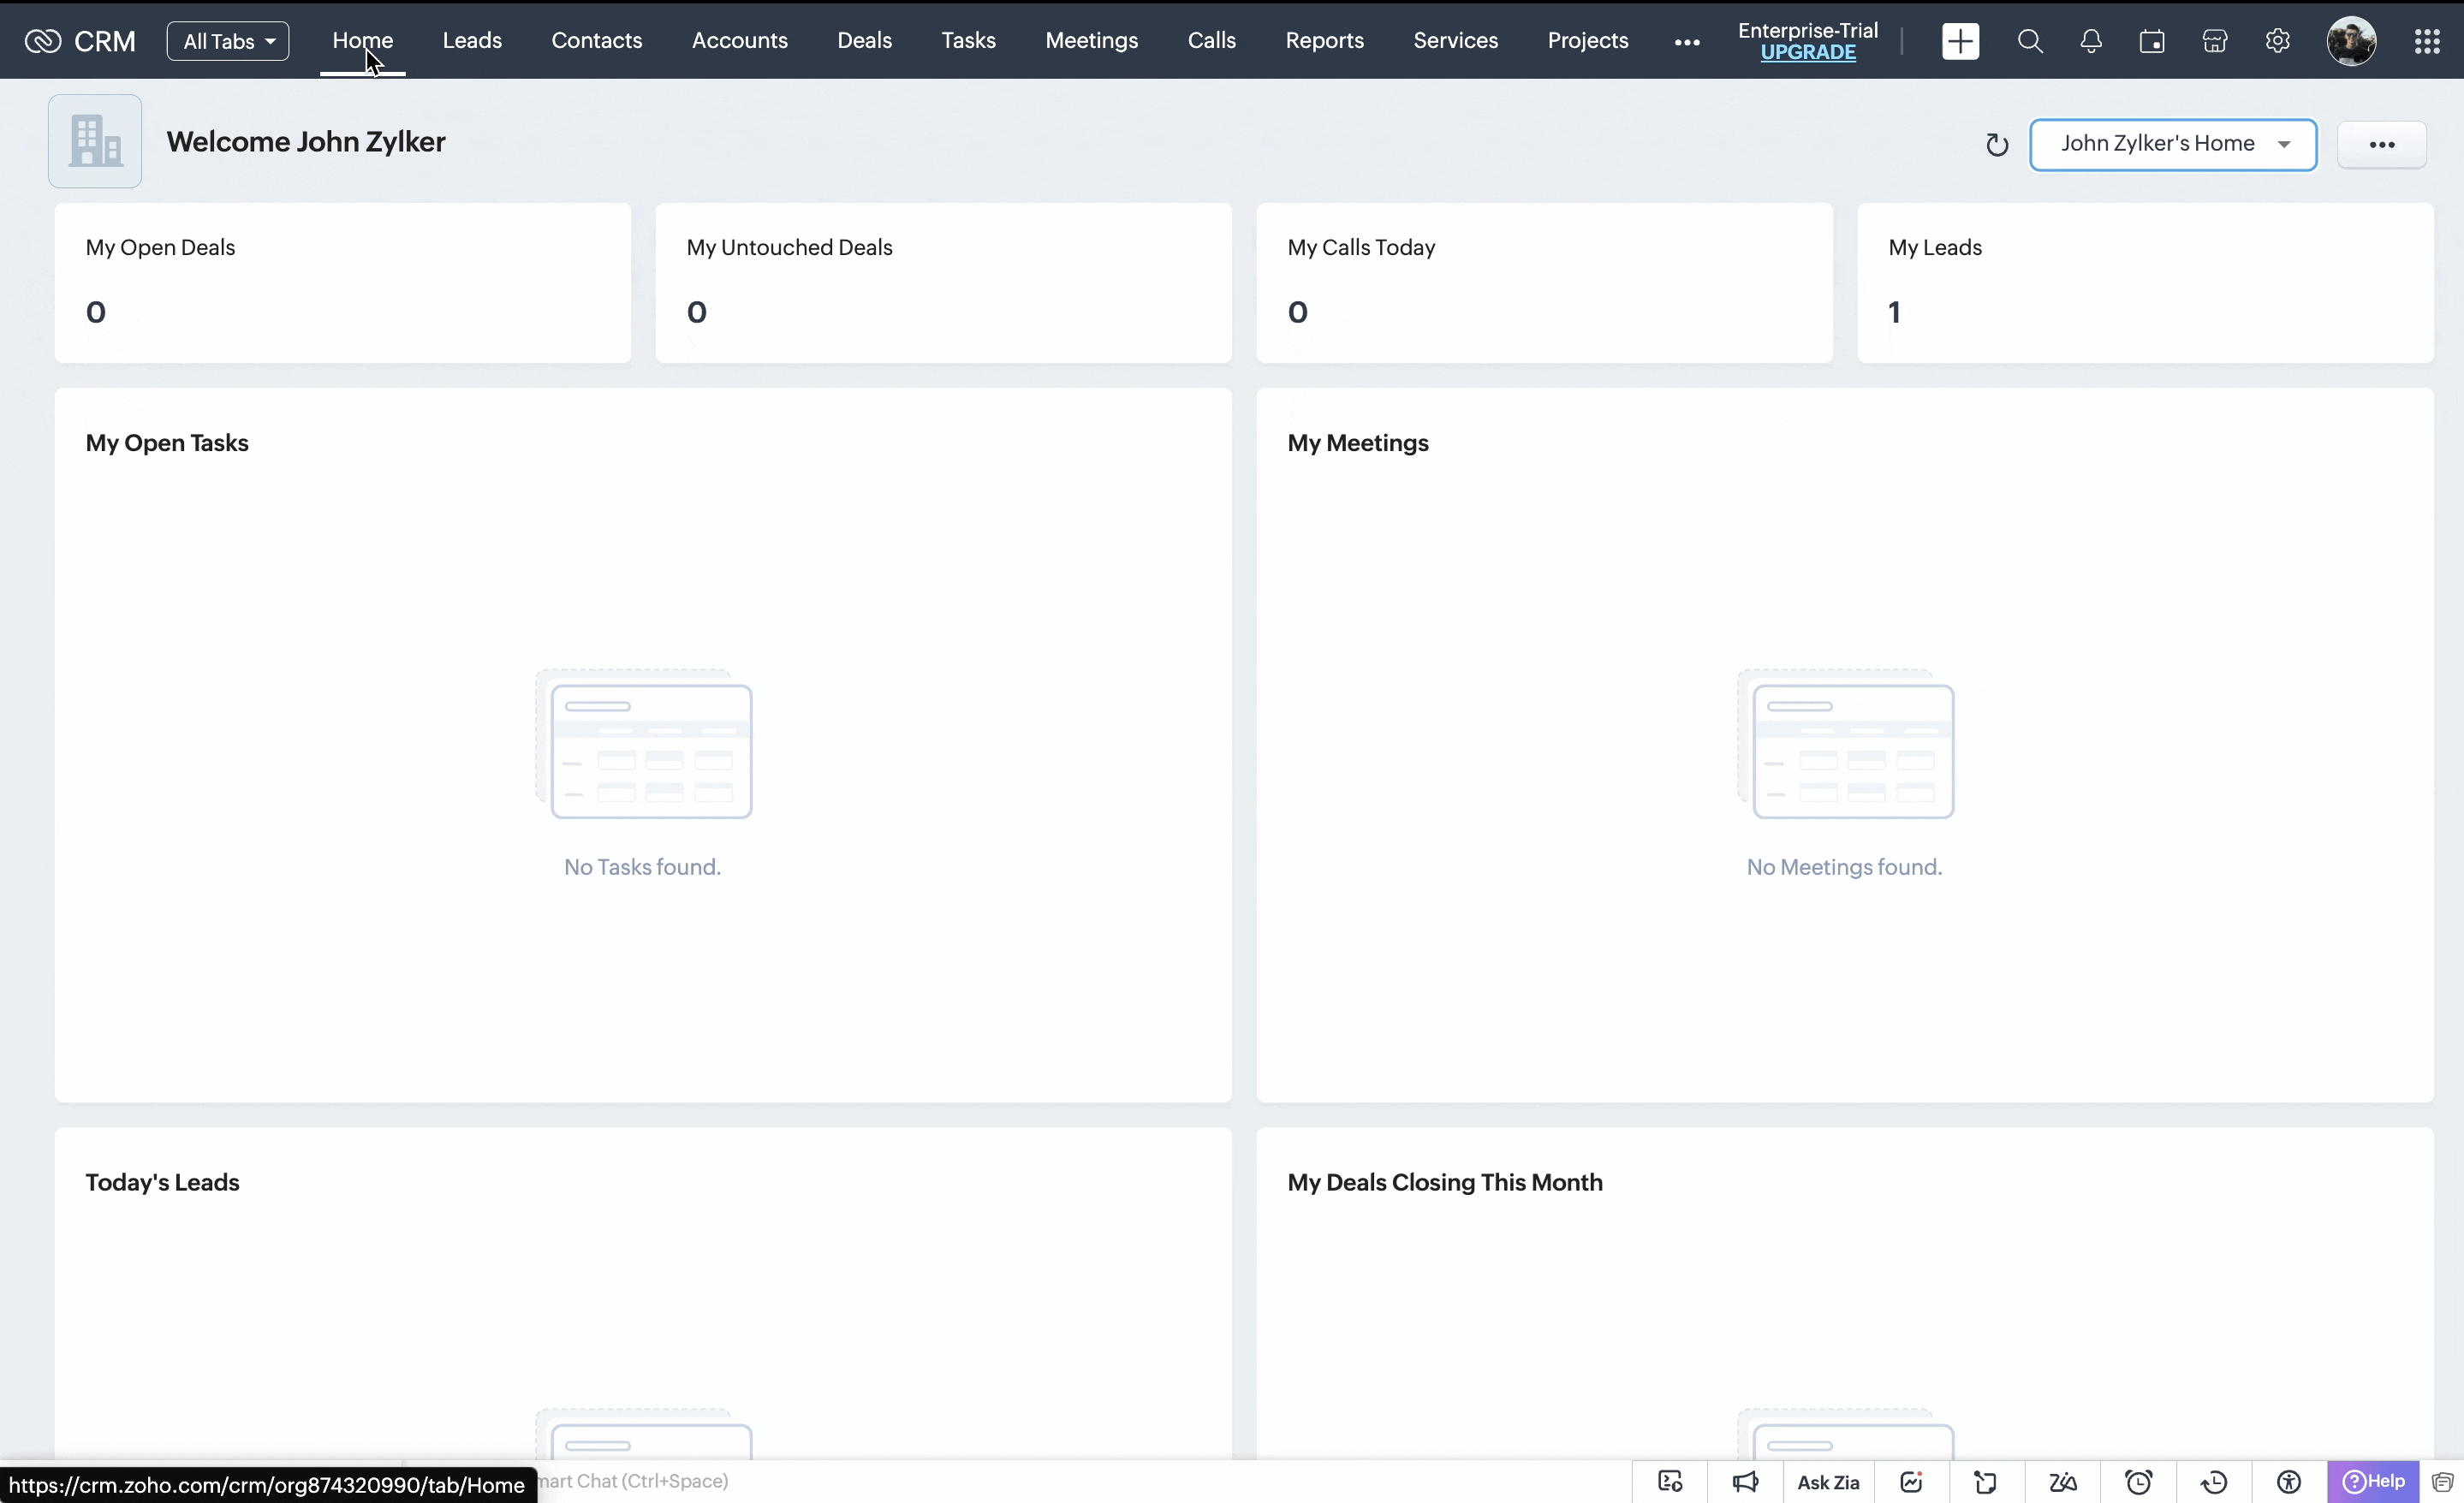Click the refresh home page icon
Image resolution: width=2464 pixels, height=1503 pixels.
(x=1996, y=145)
